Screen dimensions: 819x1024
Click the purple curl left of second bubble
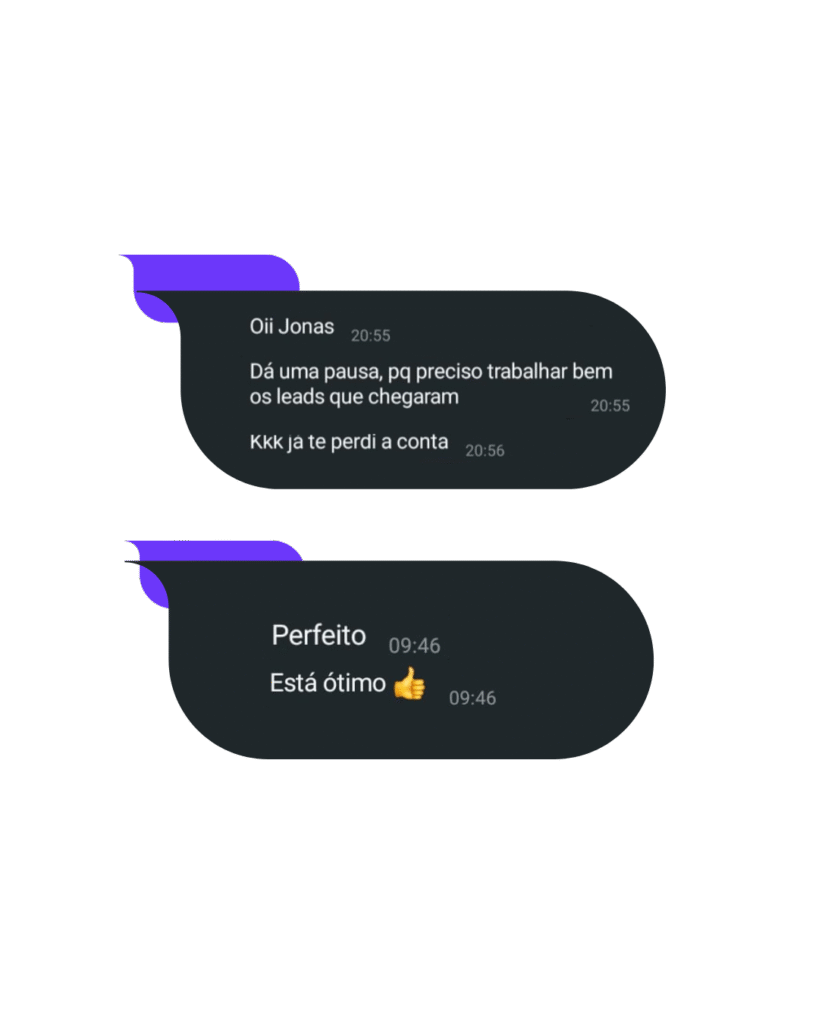click(x=154, y=585)
